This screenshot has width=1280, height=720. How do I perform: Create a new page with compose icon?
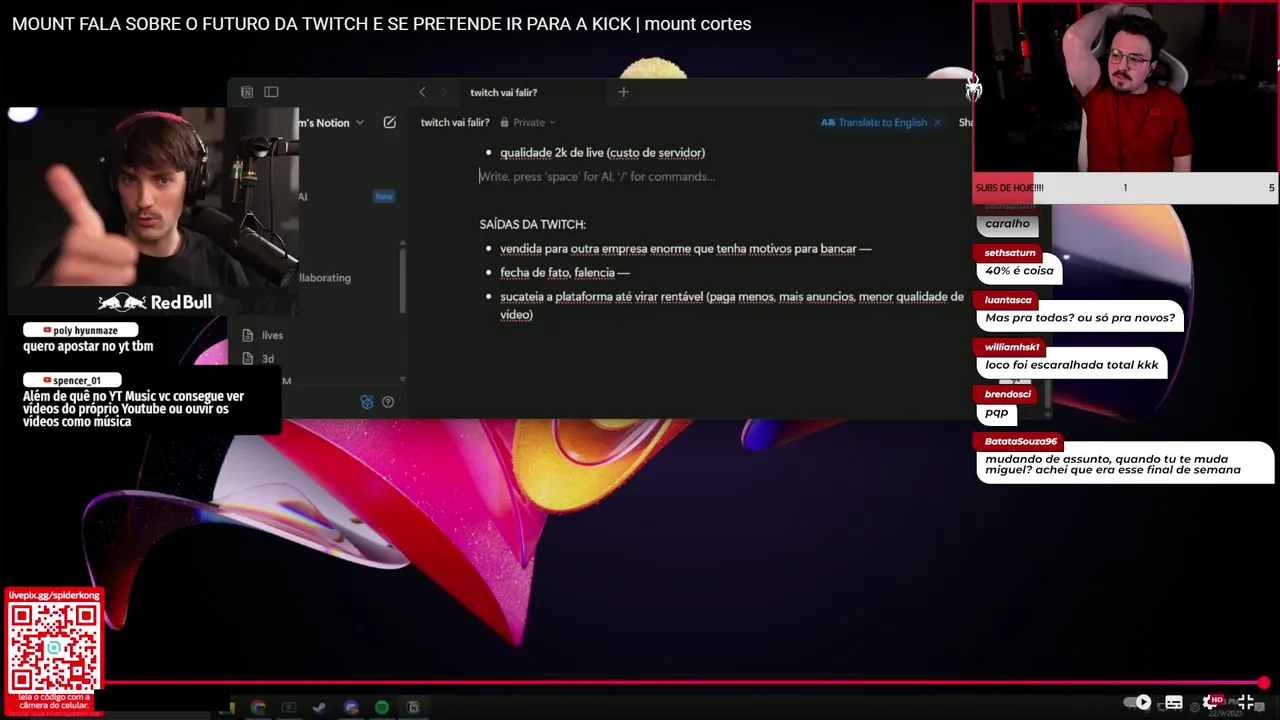coord(390,123)
